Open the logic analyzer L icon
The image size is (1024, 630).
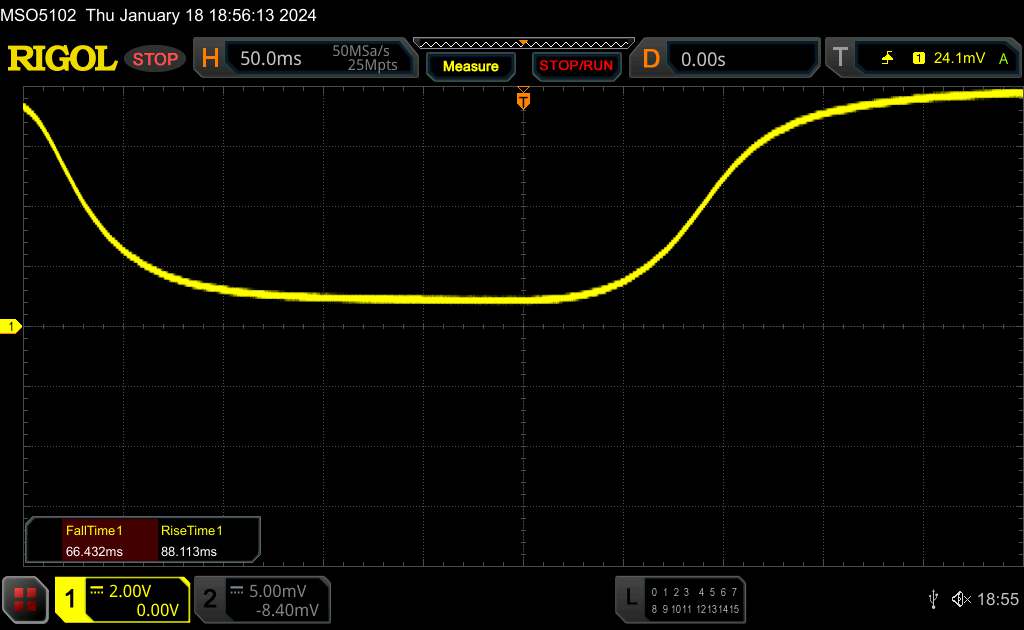630,599
